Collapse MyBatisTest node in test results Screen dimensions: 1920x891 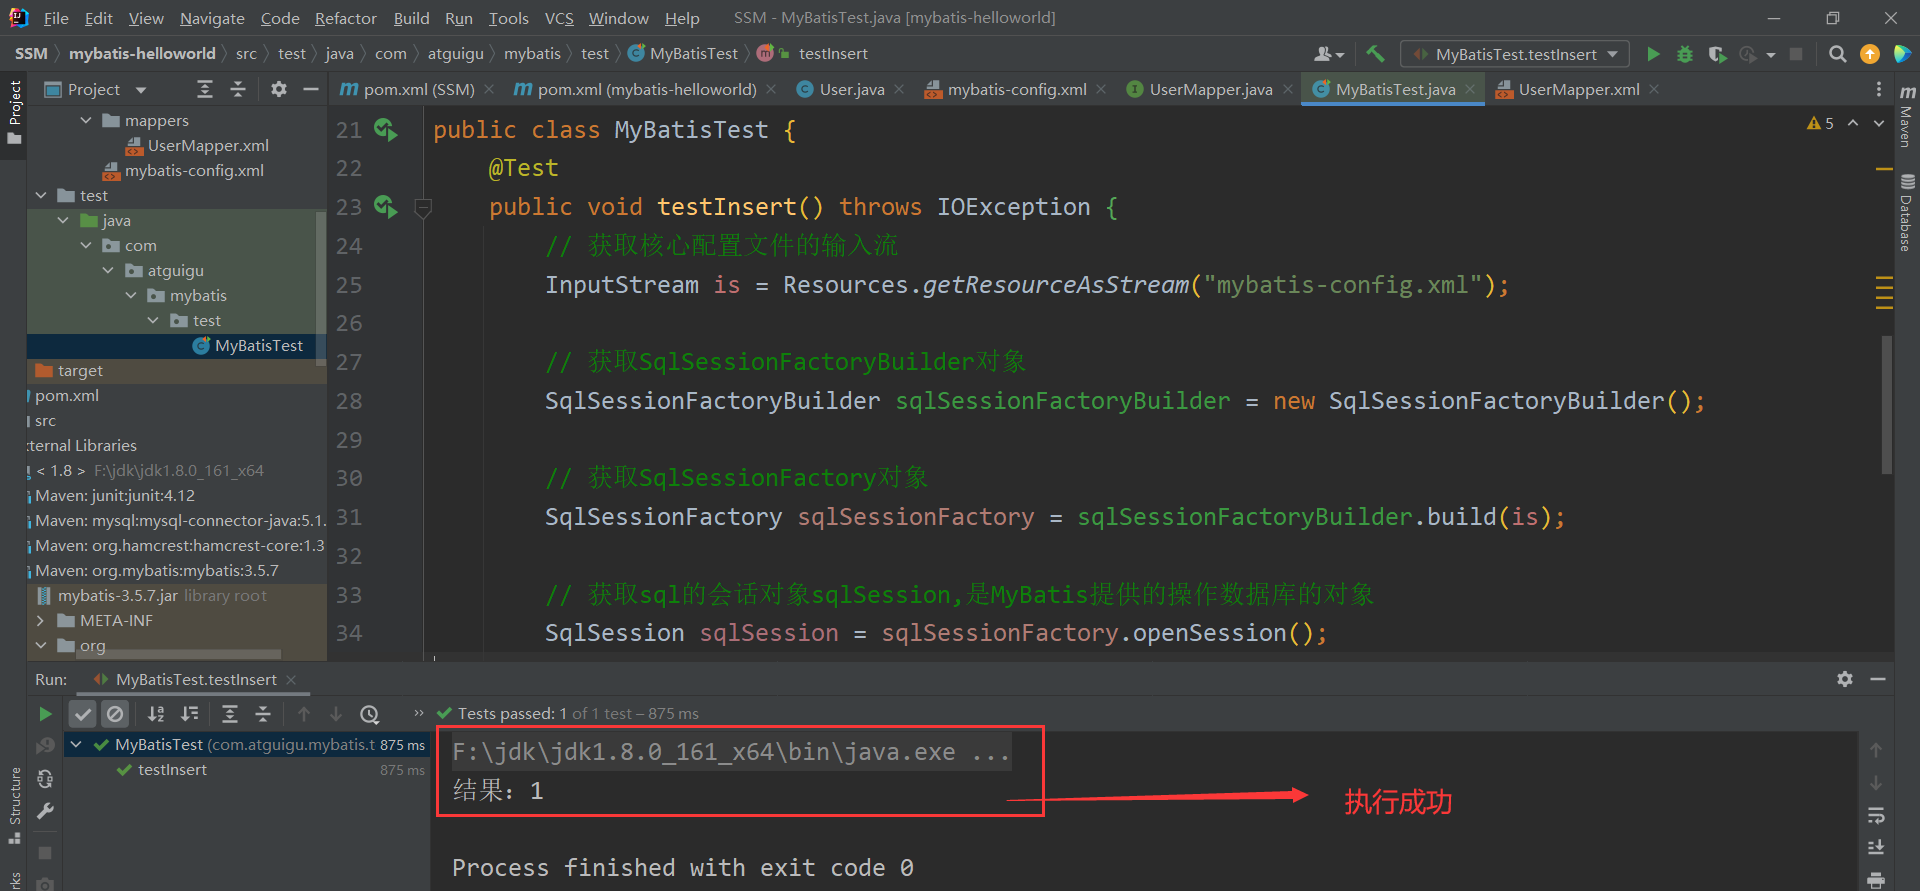pyautogui.click(x=76, y=744)
